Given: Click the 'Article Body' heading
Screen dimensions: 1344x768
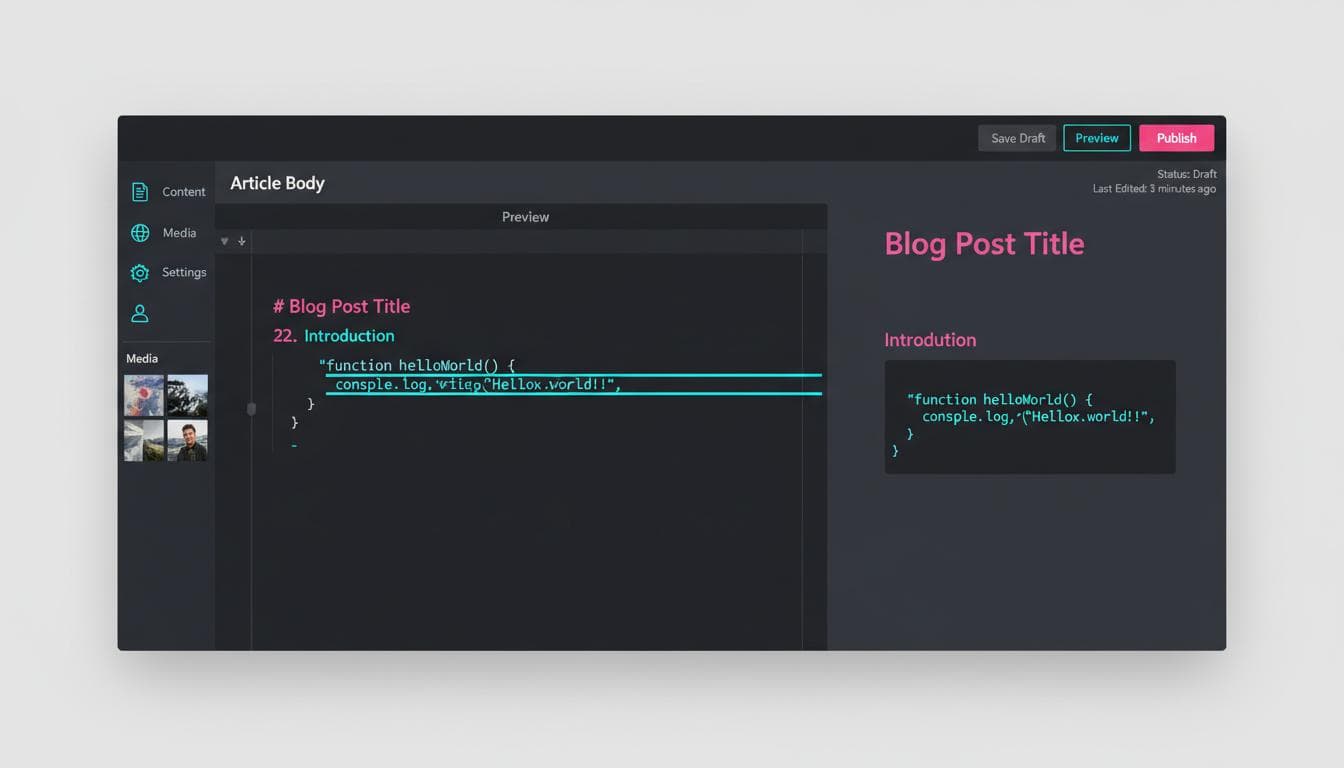Looking at the screenshot, I should [277, 183].
